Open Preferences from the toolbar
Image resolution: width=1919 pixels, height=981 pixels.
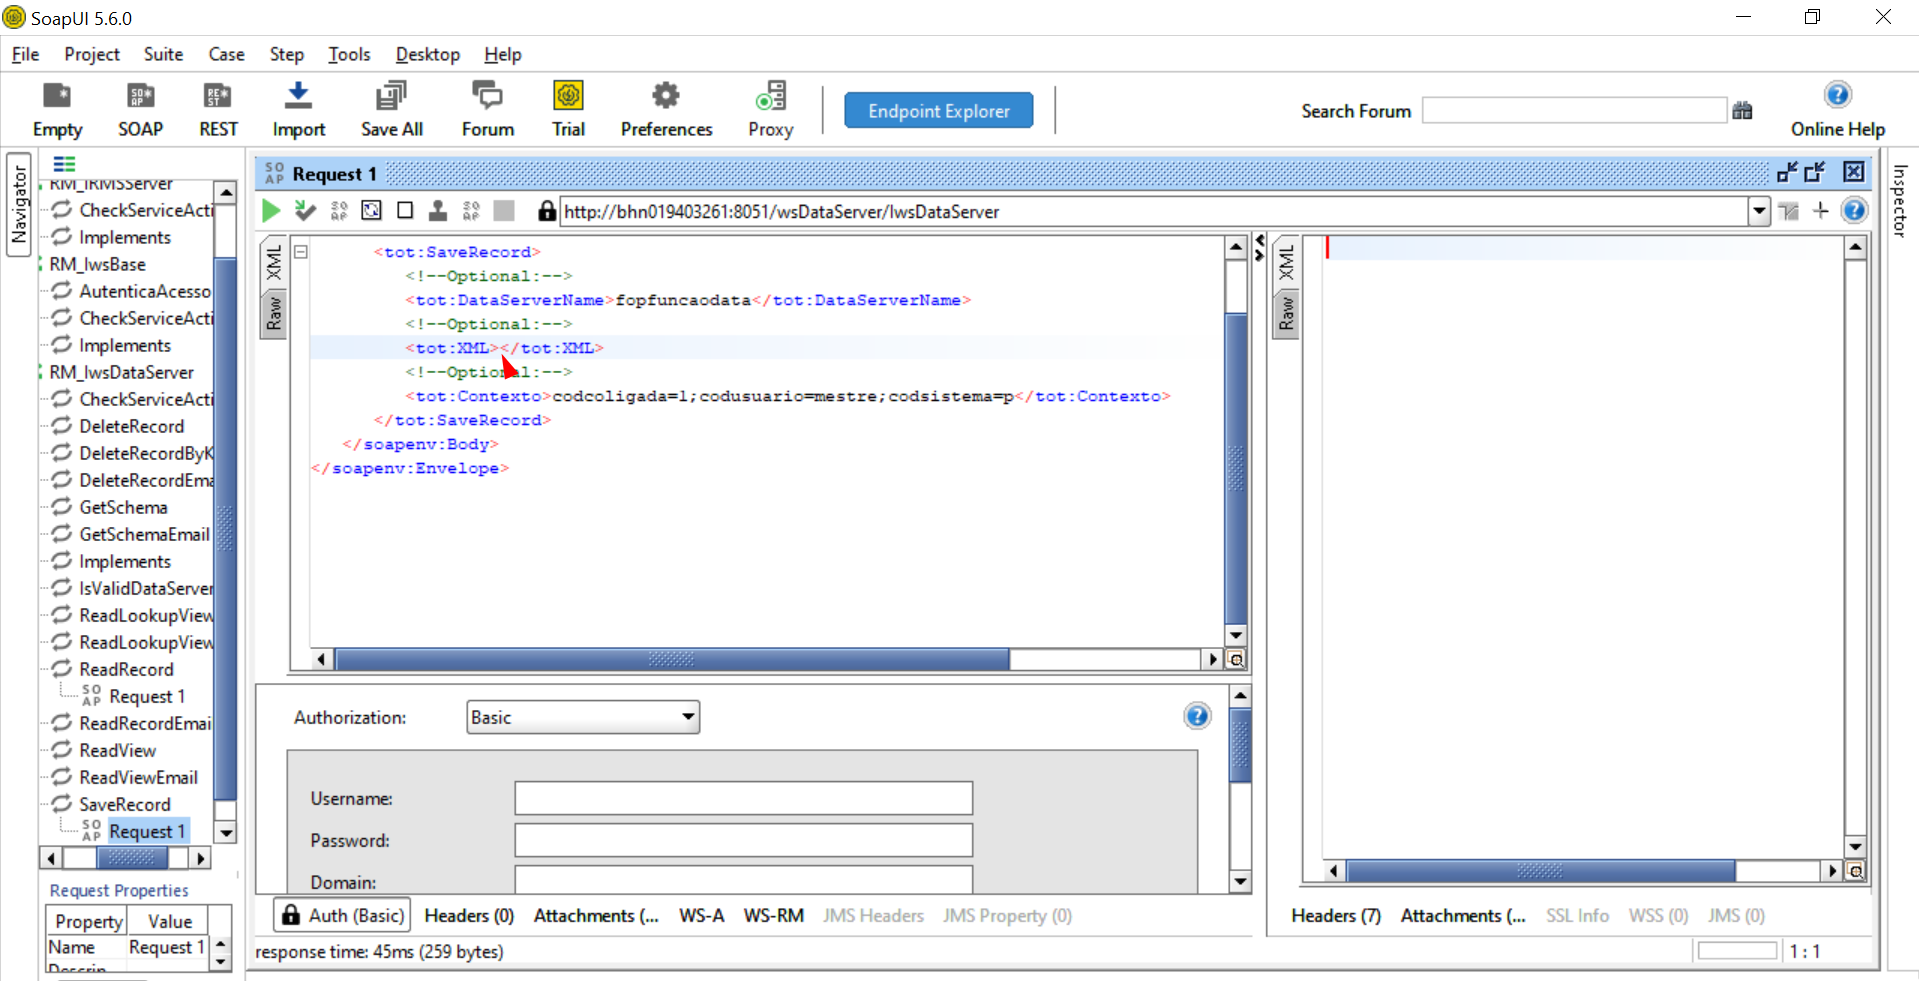click(666, 109)
